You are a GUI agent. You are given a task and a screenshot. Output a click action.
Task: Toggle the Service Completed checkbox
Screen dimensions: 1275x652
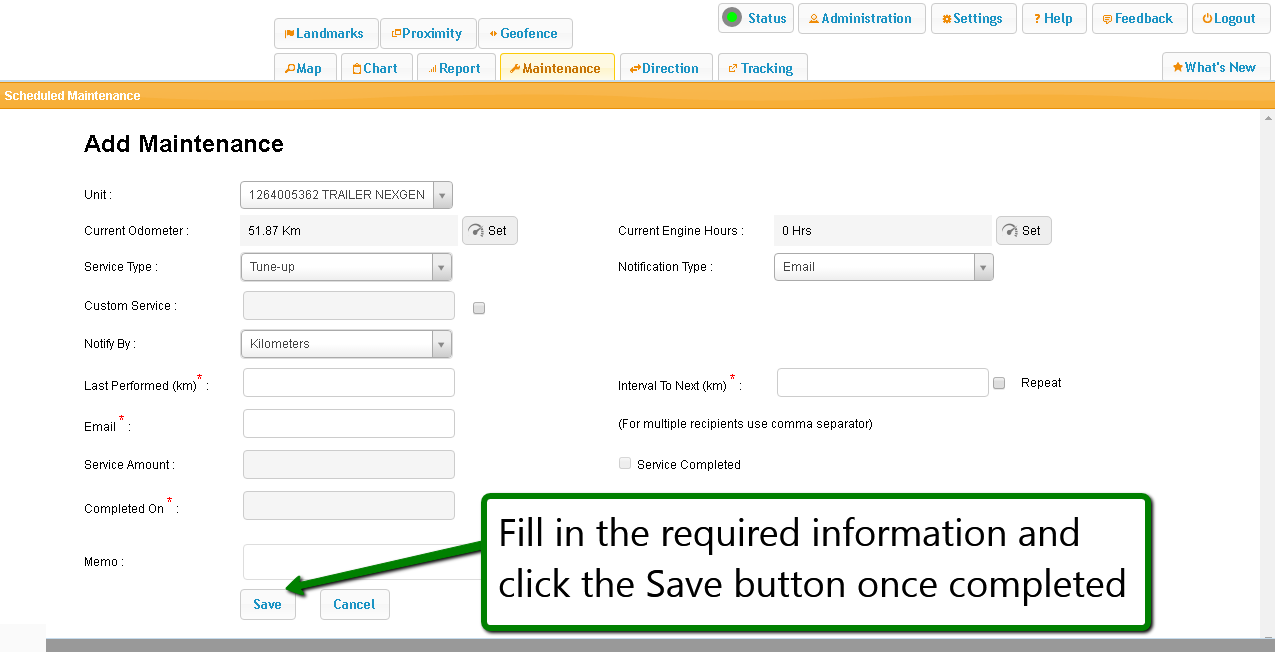[625, 464]
